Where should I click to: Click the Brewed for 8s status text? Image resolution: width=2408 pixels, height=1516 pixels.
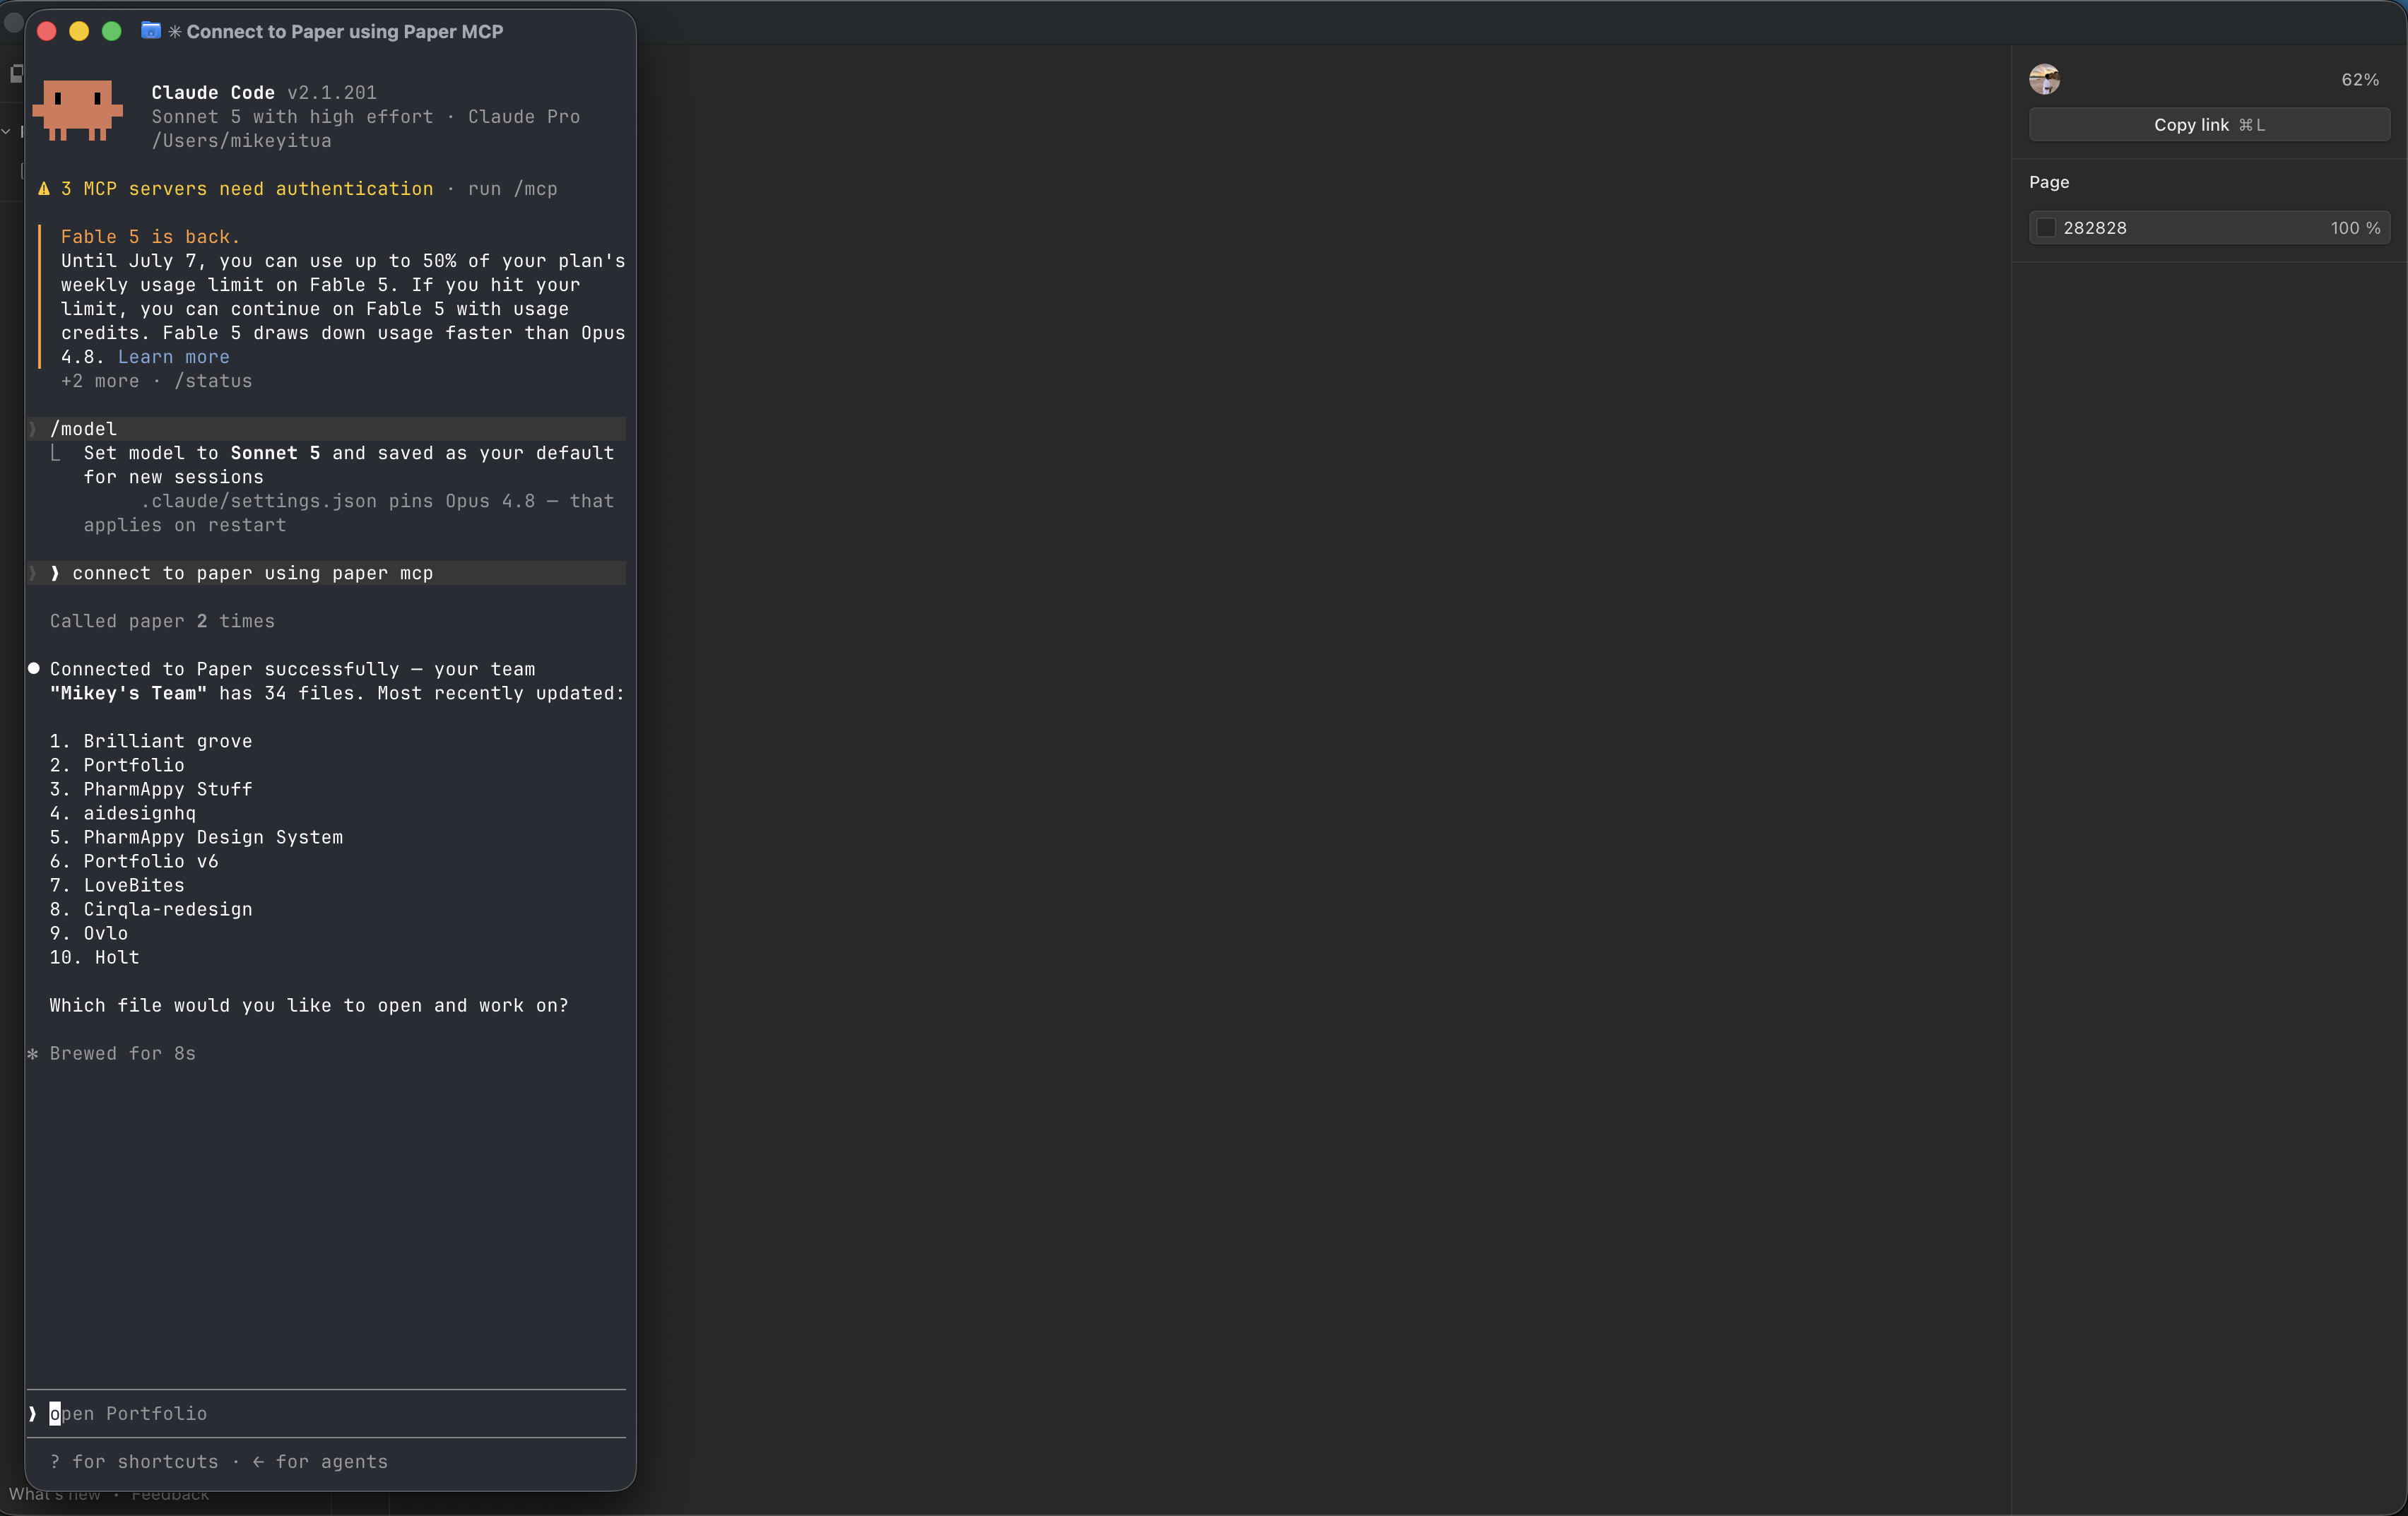click(123, 1053)
